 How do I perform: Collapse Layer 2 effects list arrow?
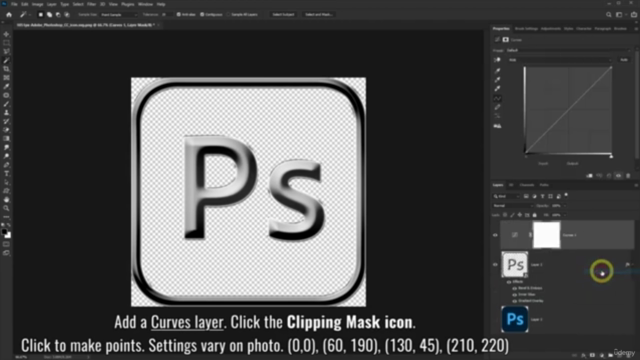(x=633, y=264)
